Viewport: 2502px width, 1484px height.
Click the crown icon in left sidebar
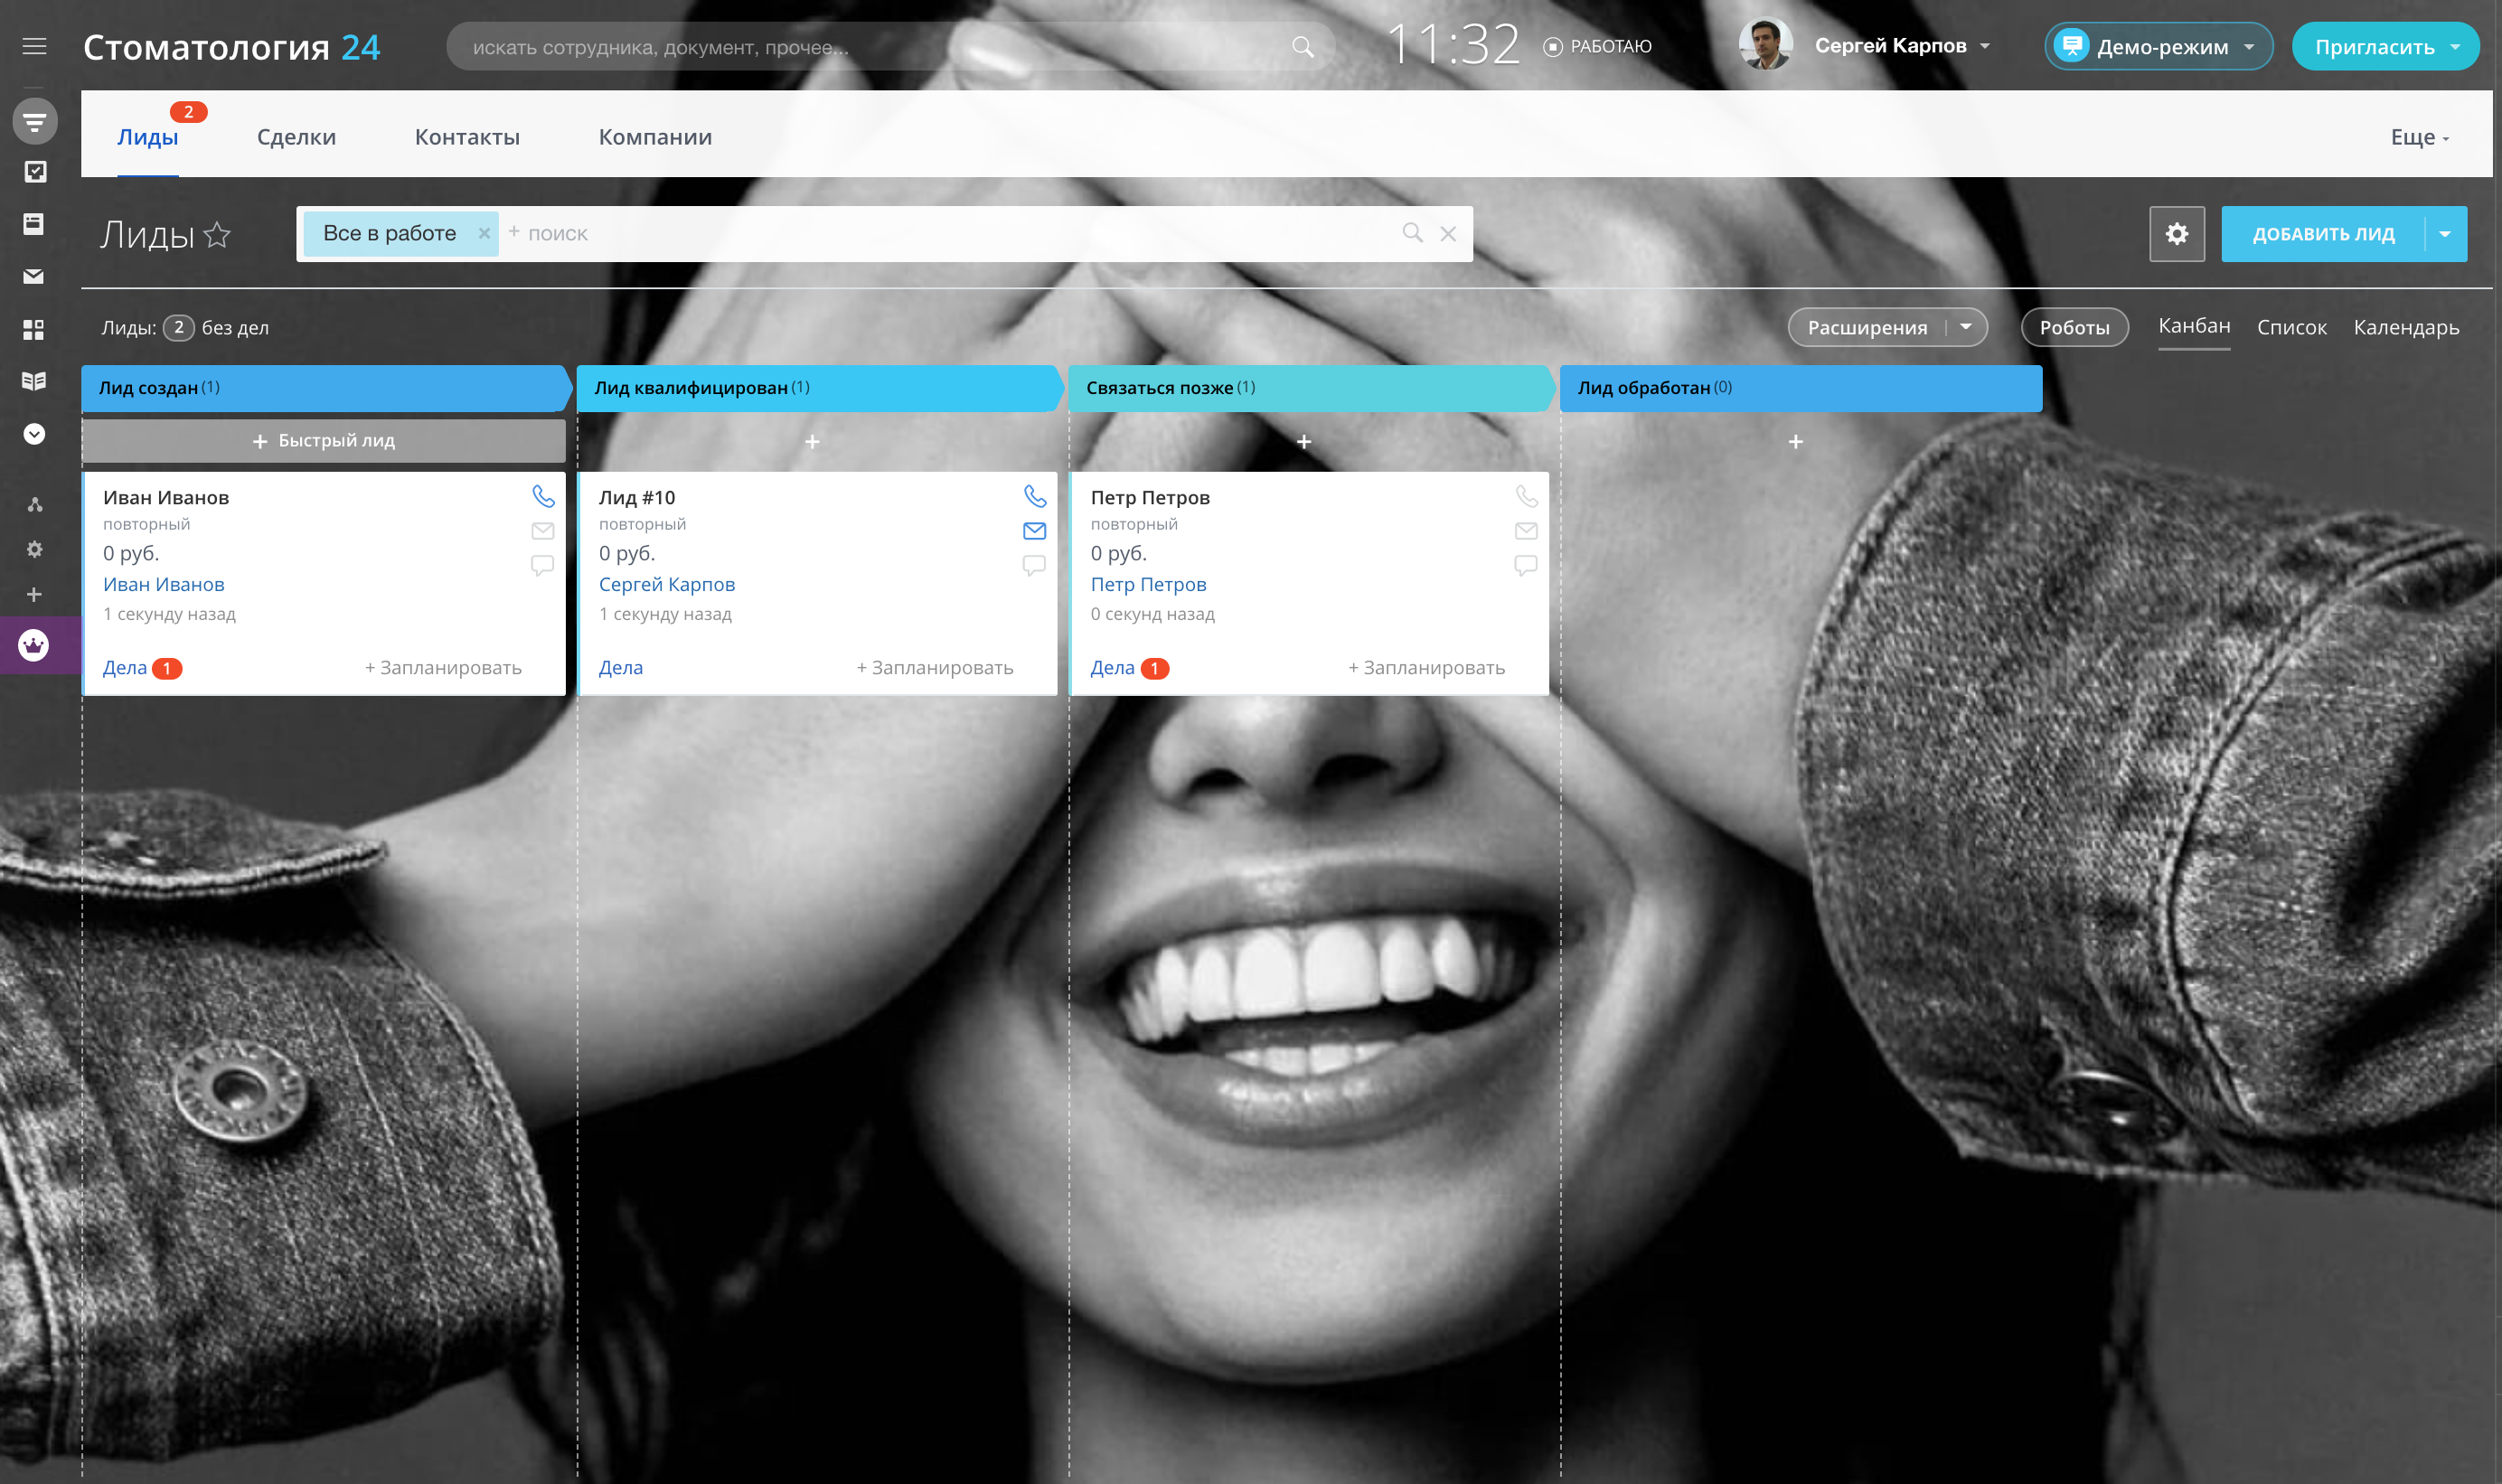[34, 645]
